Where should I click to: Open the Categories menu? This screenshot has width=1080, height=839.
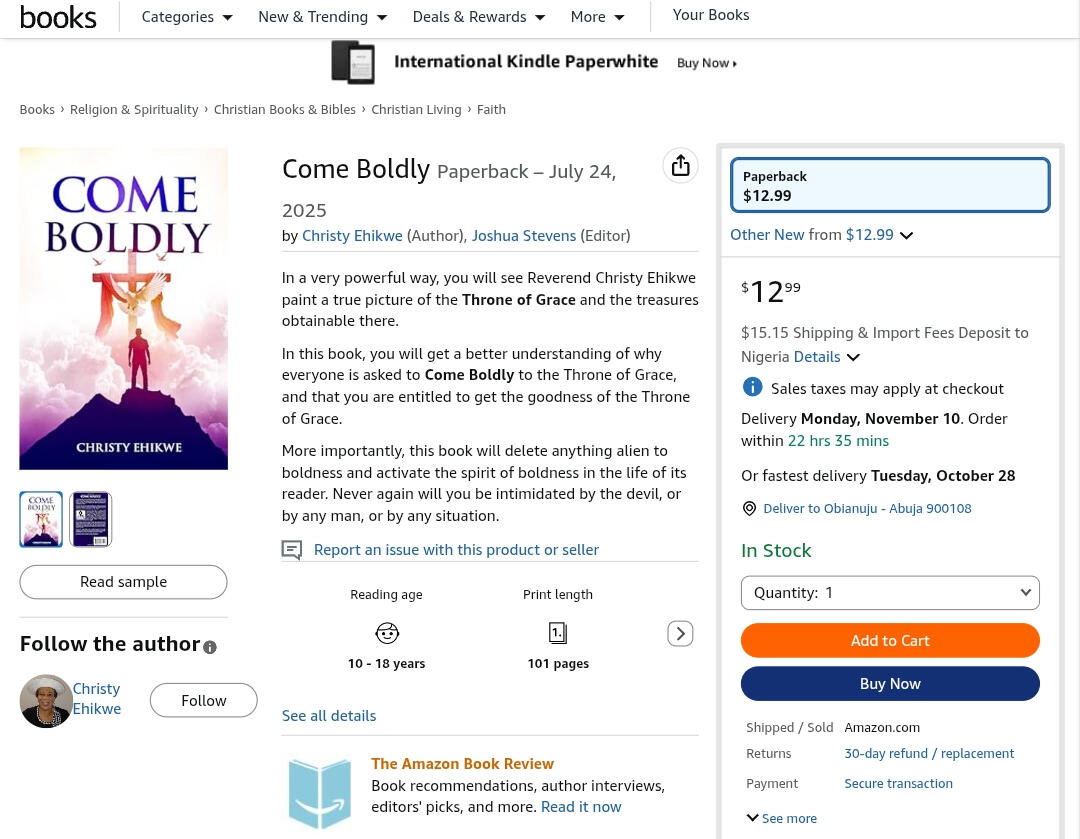pos(187,17)
